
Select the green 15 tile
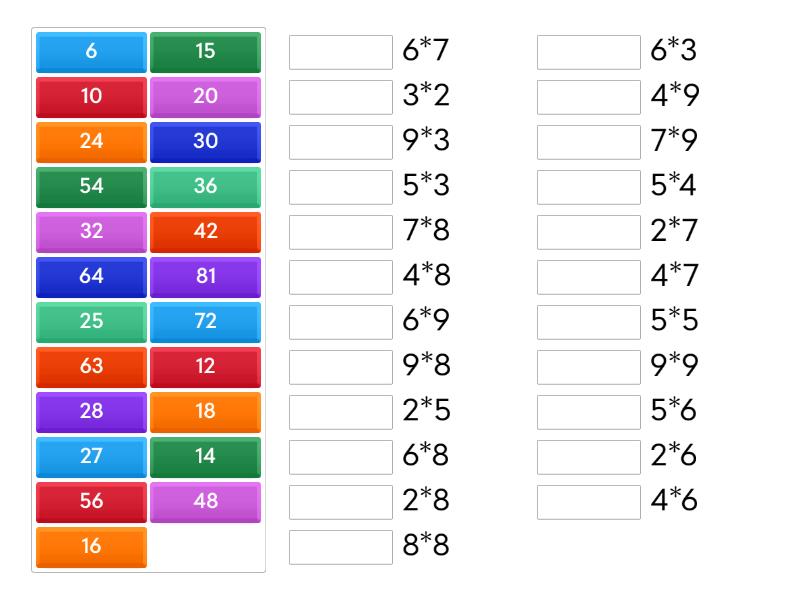pos(205,52)
